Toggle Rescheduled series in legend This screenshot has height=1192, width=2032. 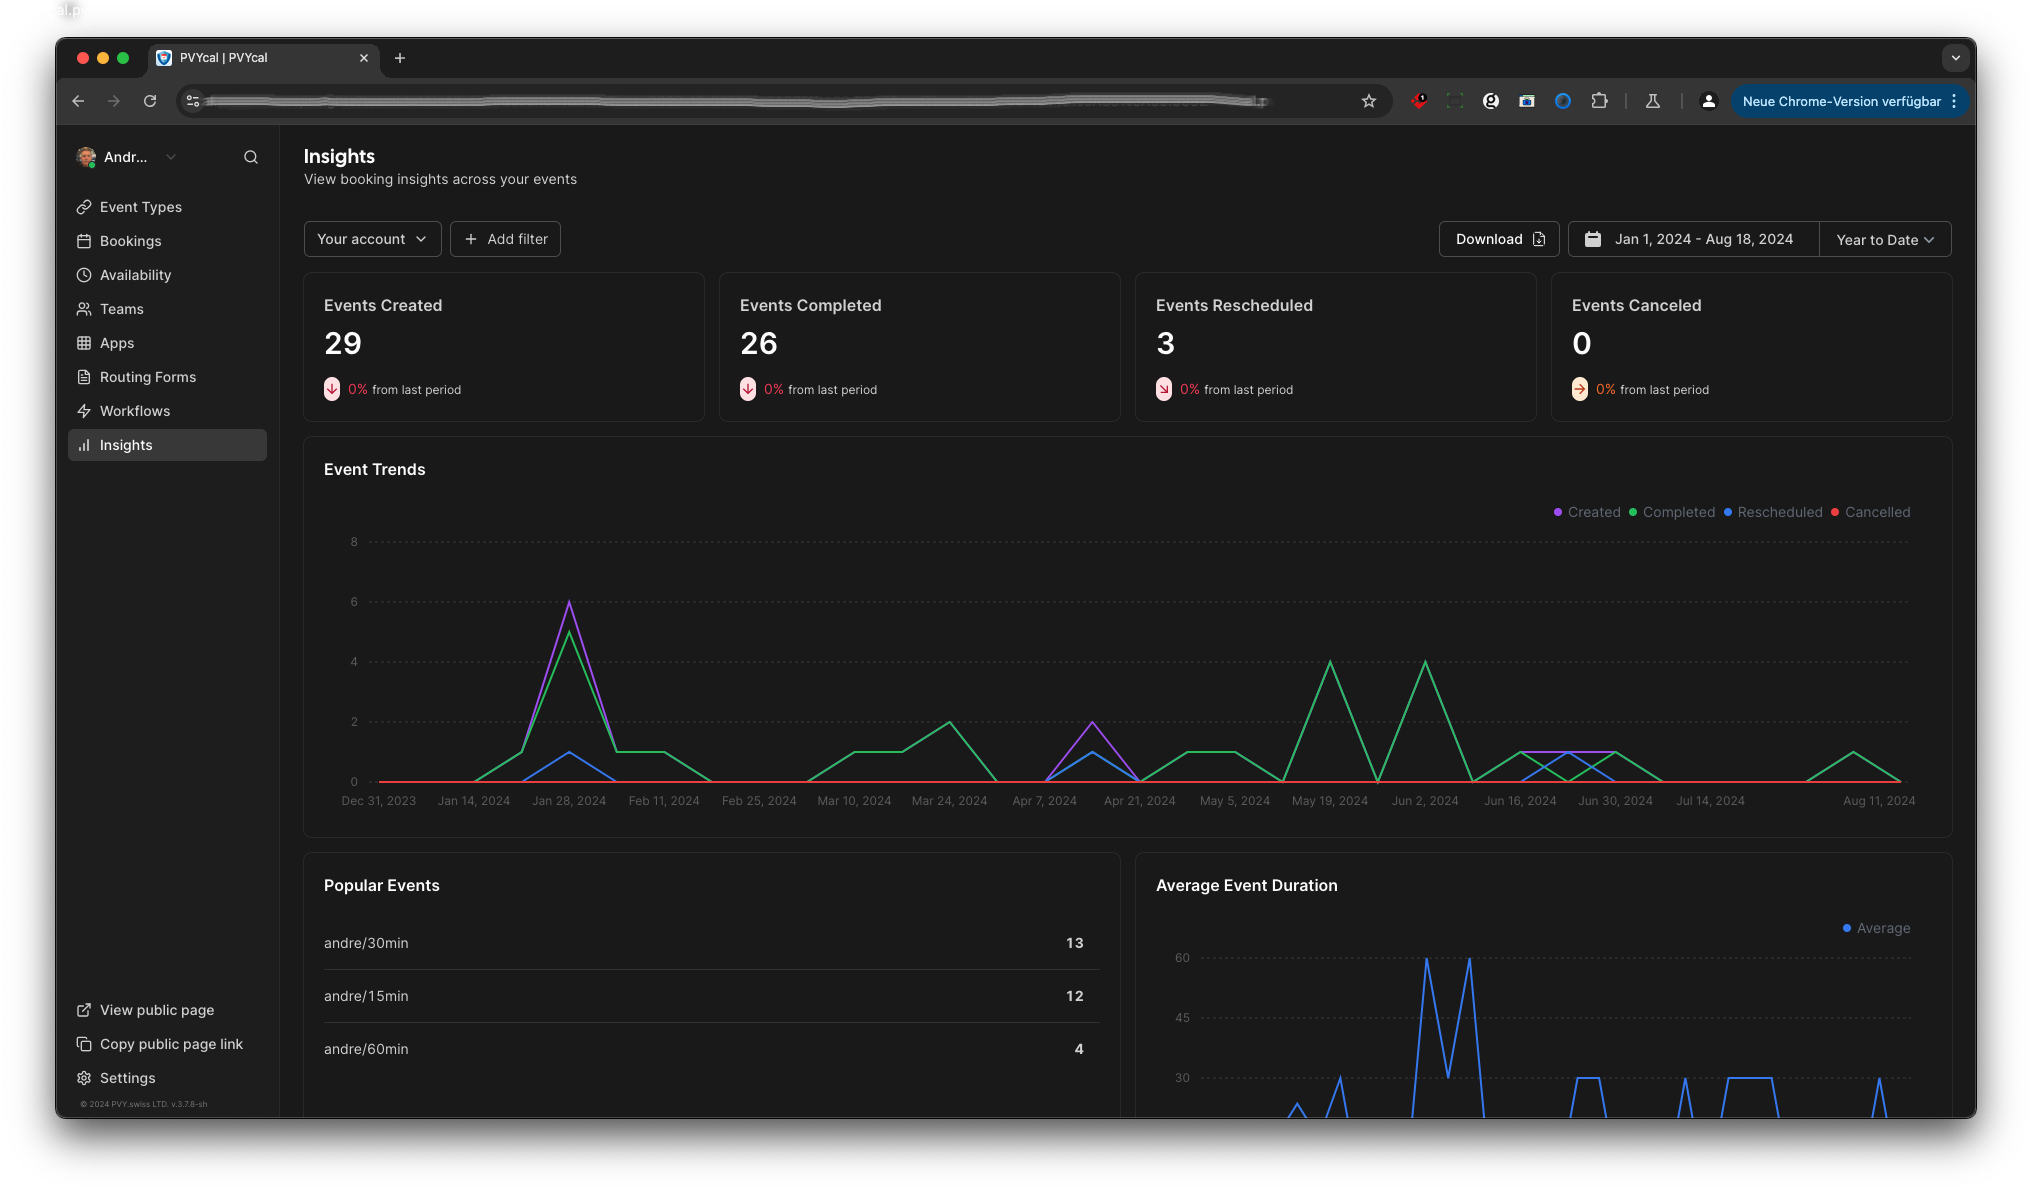tap(1772, 512)
